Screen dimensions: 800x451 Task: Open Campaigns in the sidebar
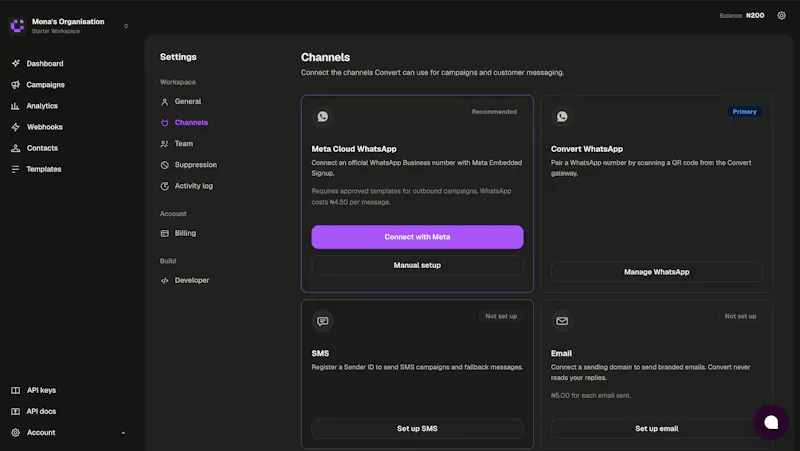click(45, 85)
